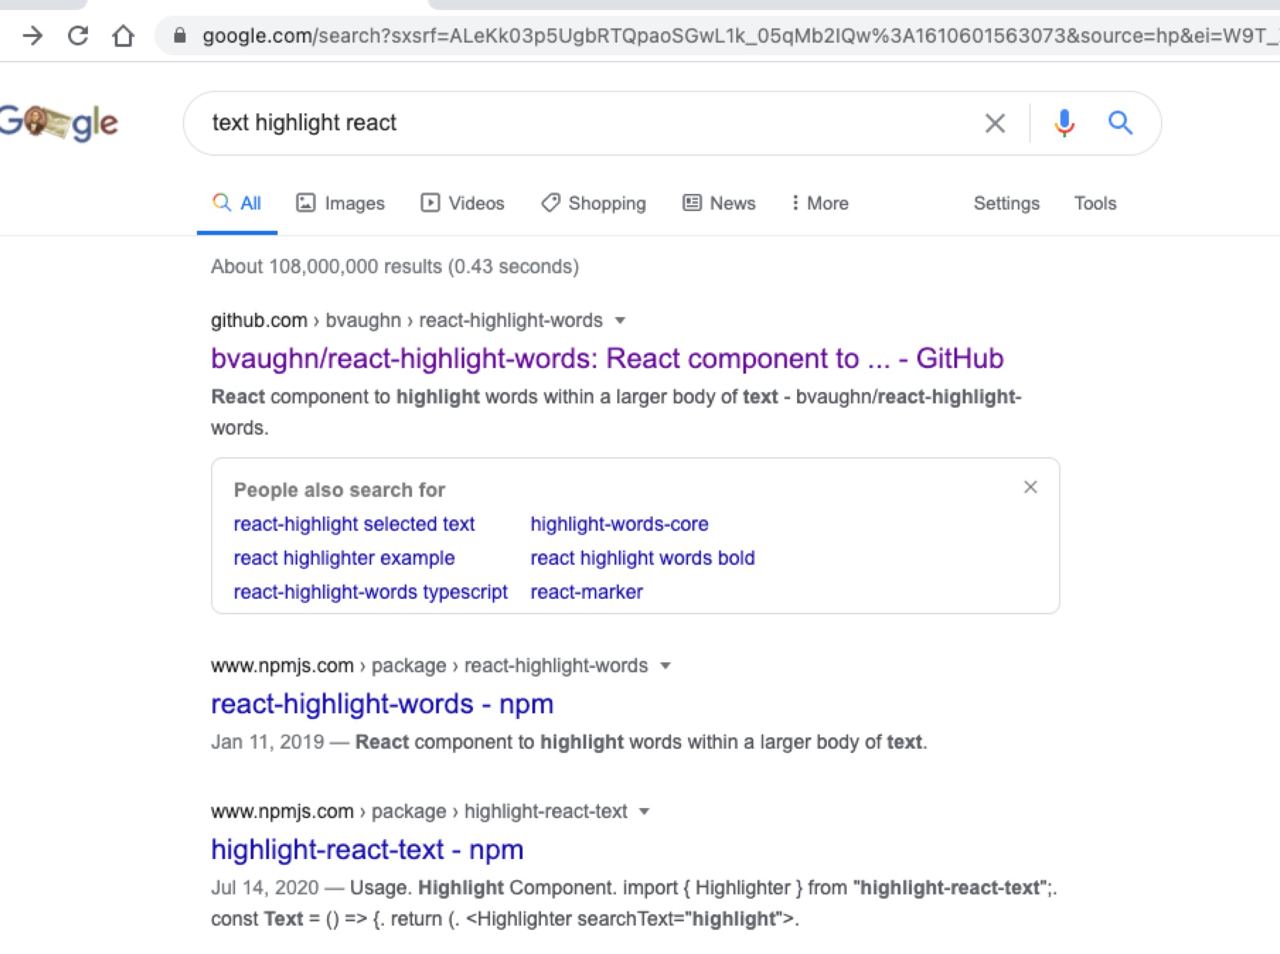The height and width of the screenshot is (954, 1280).
Task: Clear the search box with the X icon
Action: [994, 123]
